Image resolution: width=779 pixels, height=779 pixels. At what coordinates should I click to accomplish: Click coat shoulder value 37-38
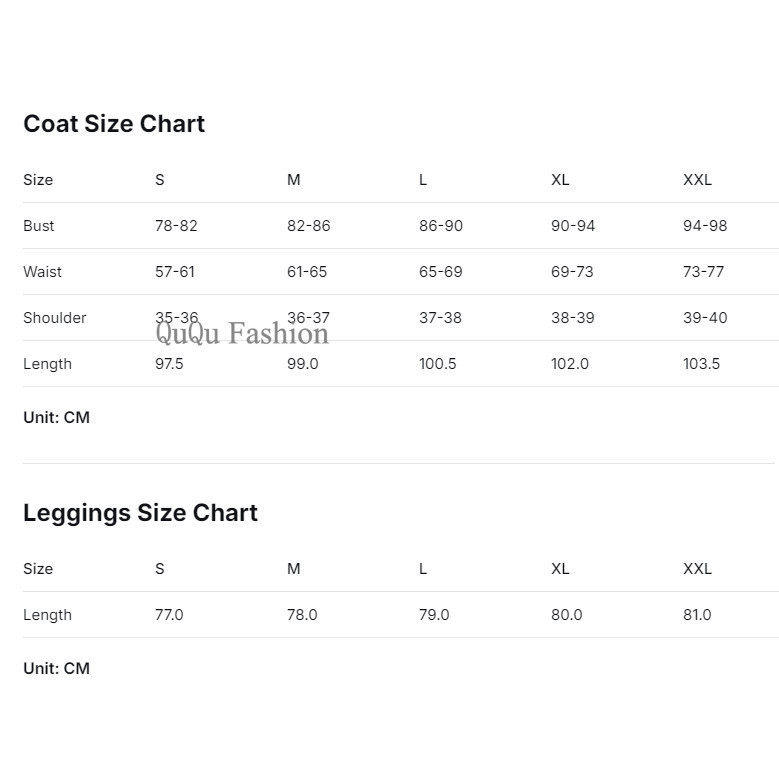tap(440, 318)
